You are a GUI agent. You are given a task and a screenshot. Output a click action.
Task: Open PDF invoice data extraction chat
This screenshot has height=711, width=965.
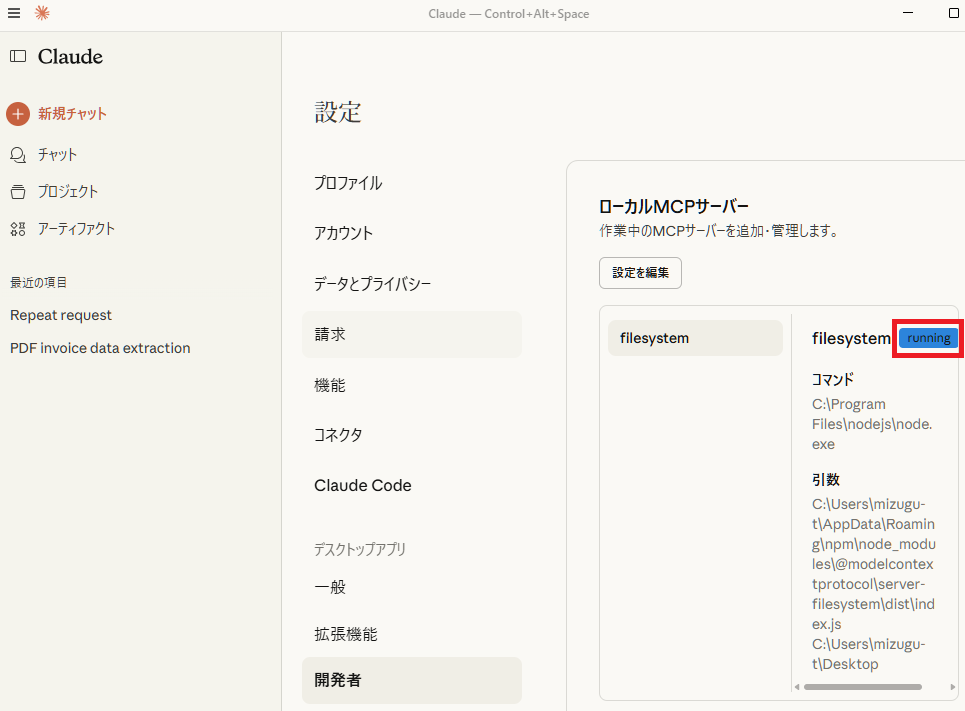100,348
